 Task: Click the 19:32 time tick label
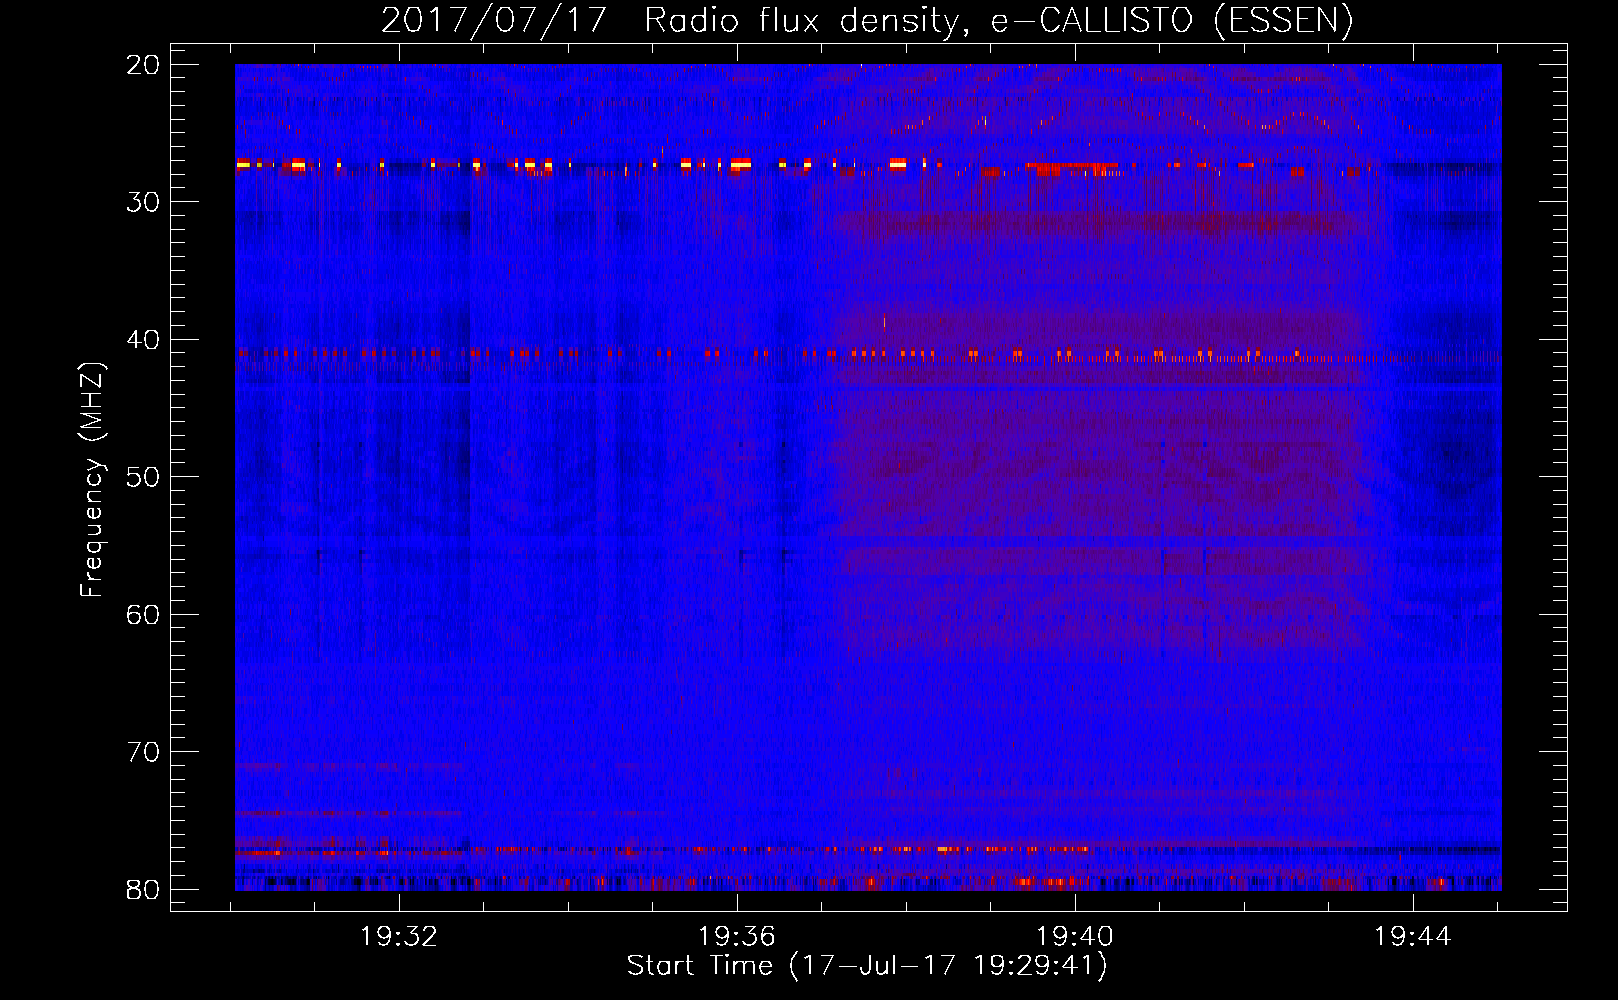point(399,937)
